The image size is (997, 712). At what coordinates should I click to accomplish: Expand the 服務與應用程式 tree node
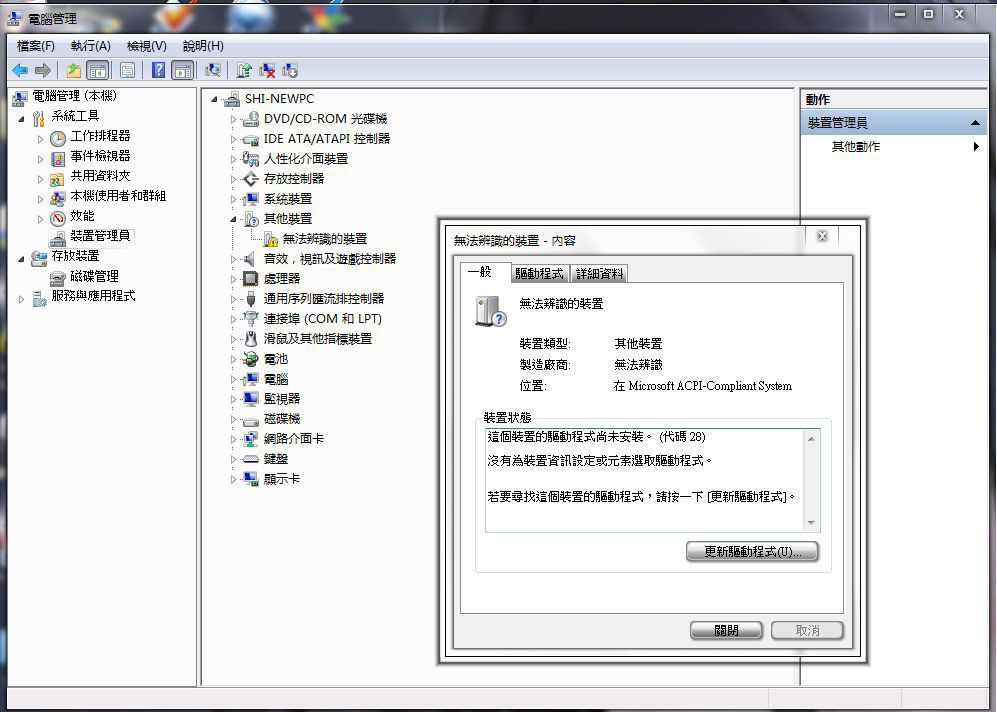[21, 299]
